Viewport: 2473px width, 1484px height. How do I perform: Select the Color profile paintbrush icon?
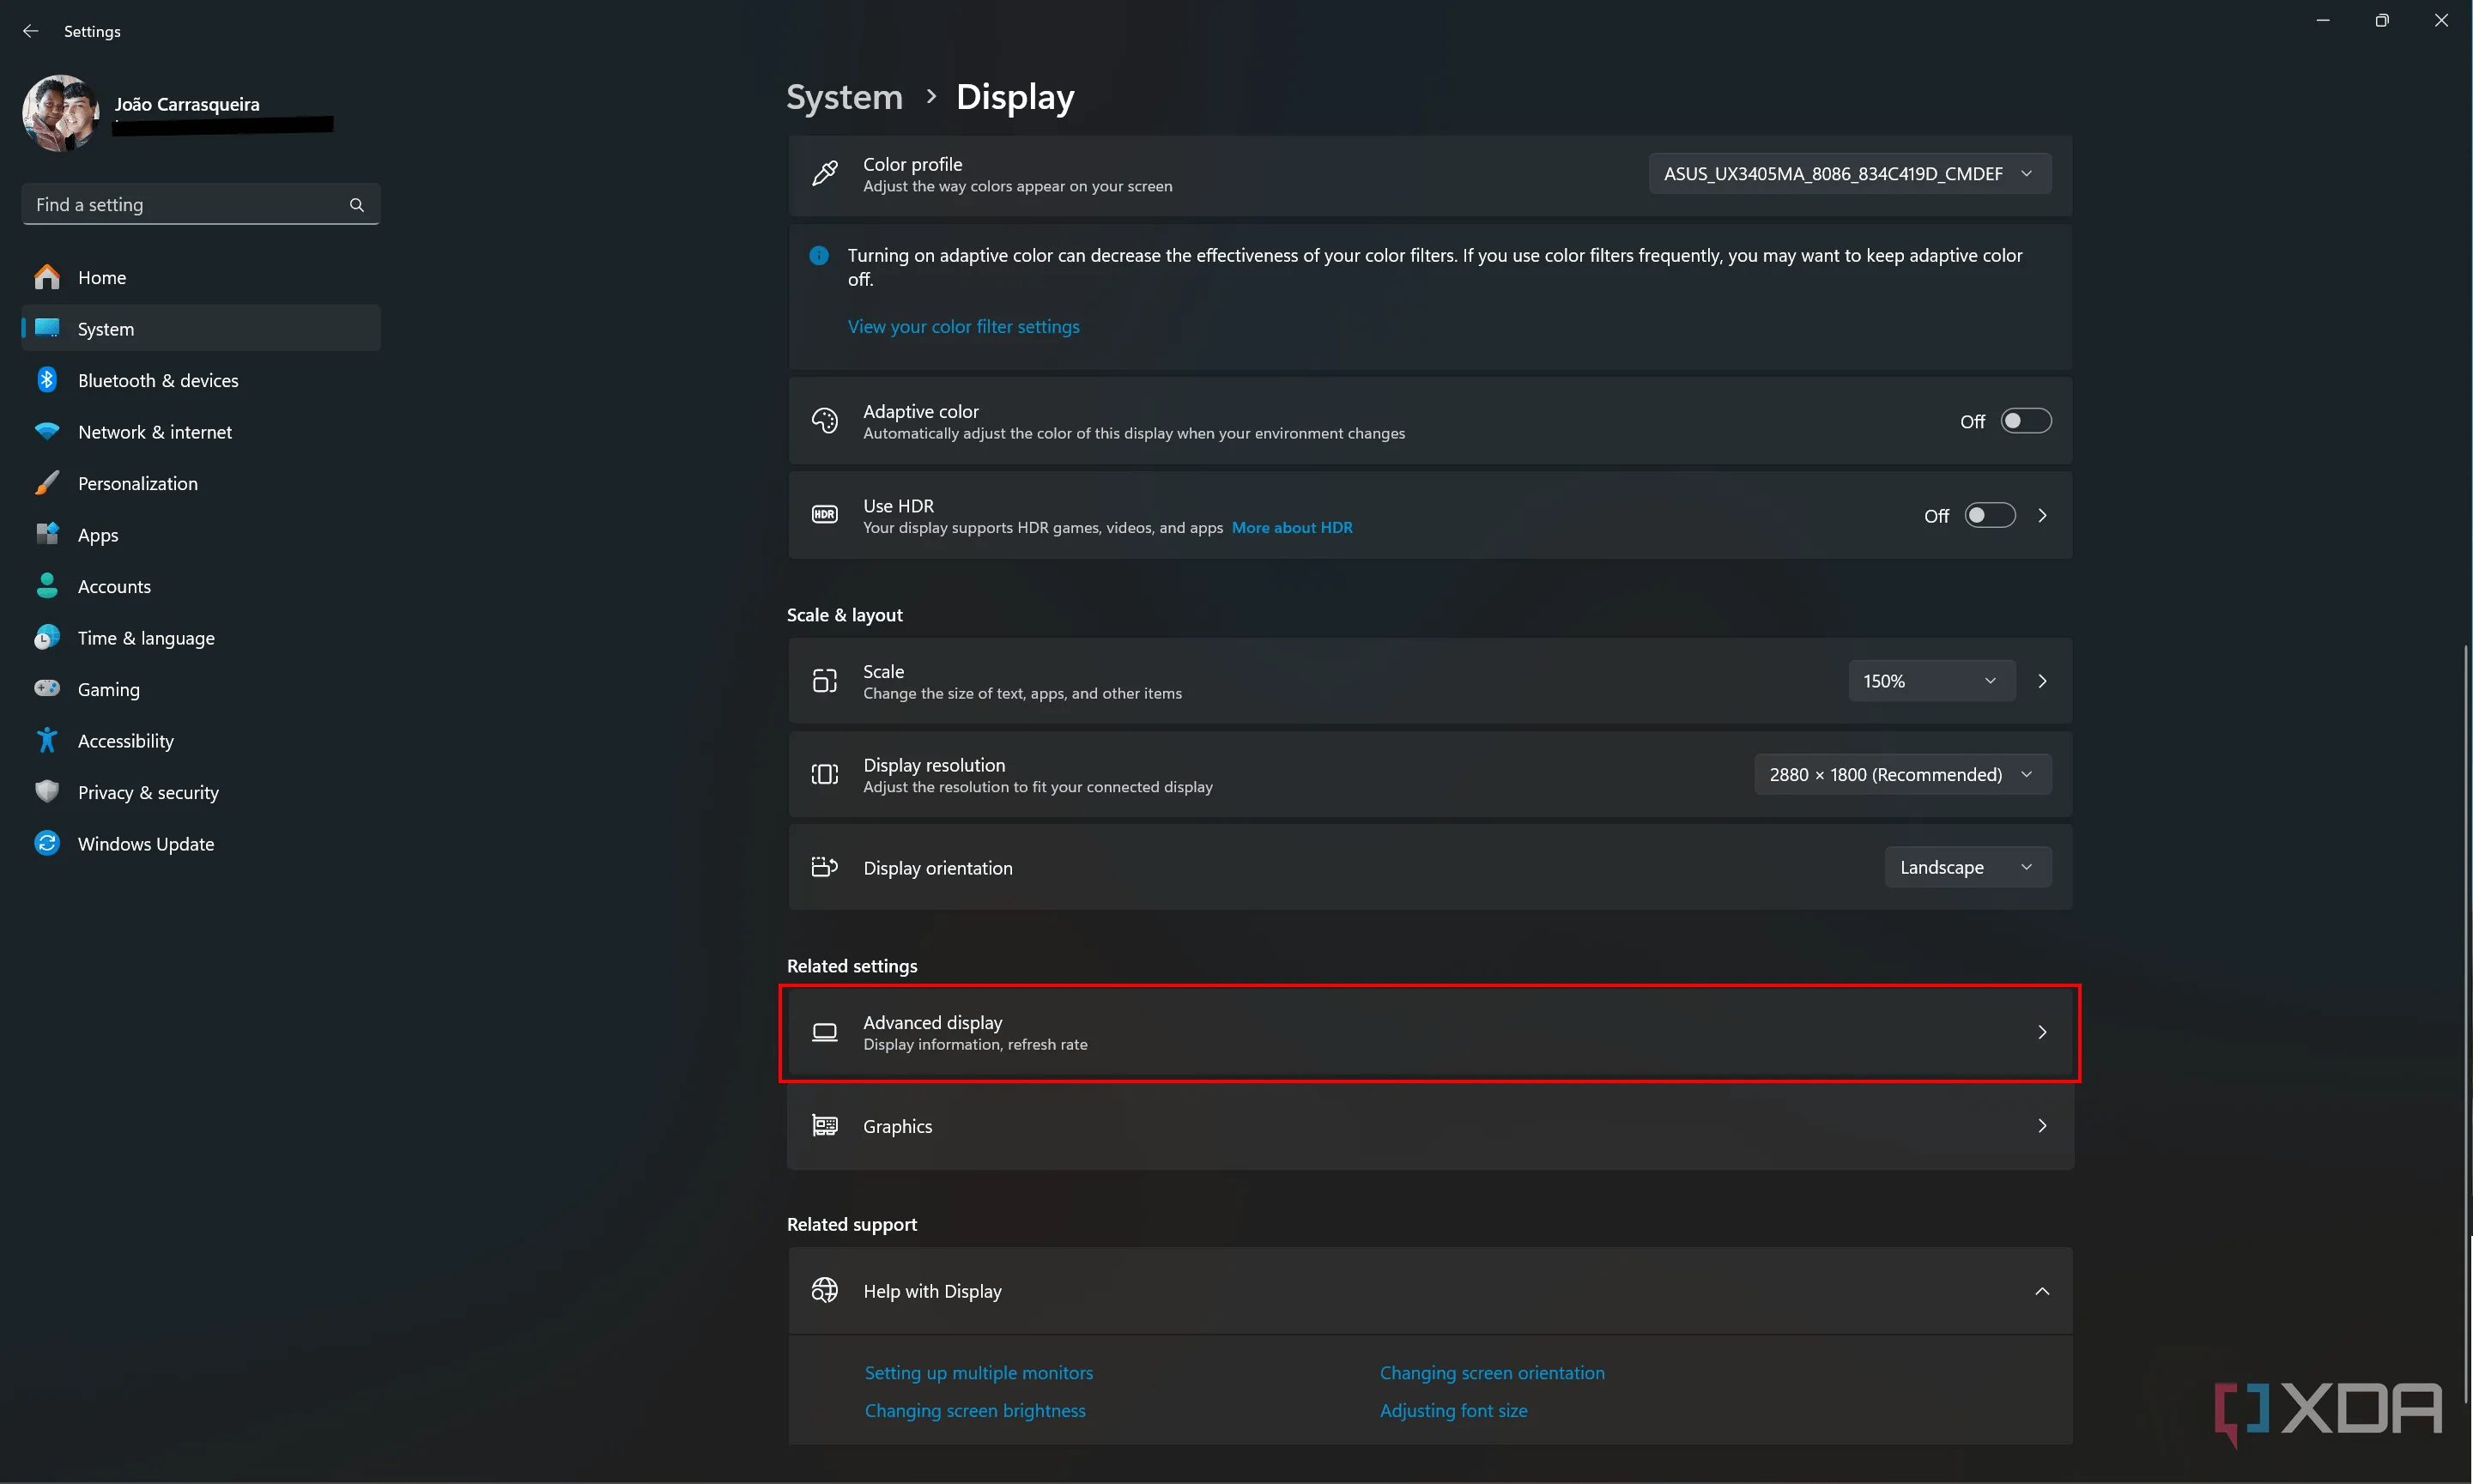tap(824, 172)
